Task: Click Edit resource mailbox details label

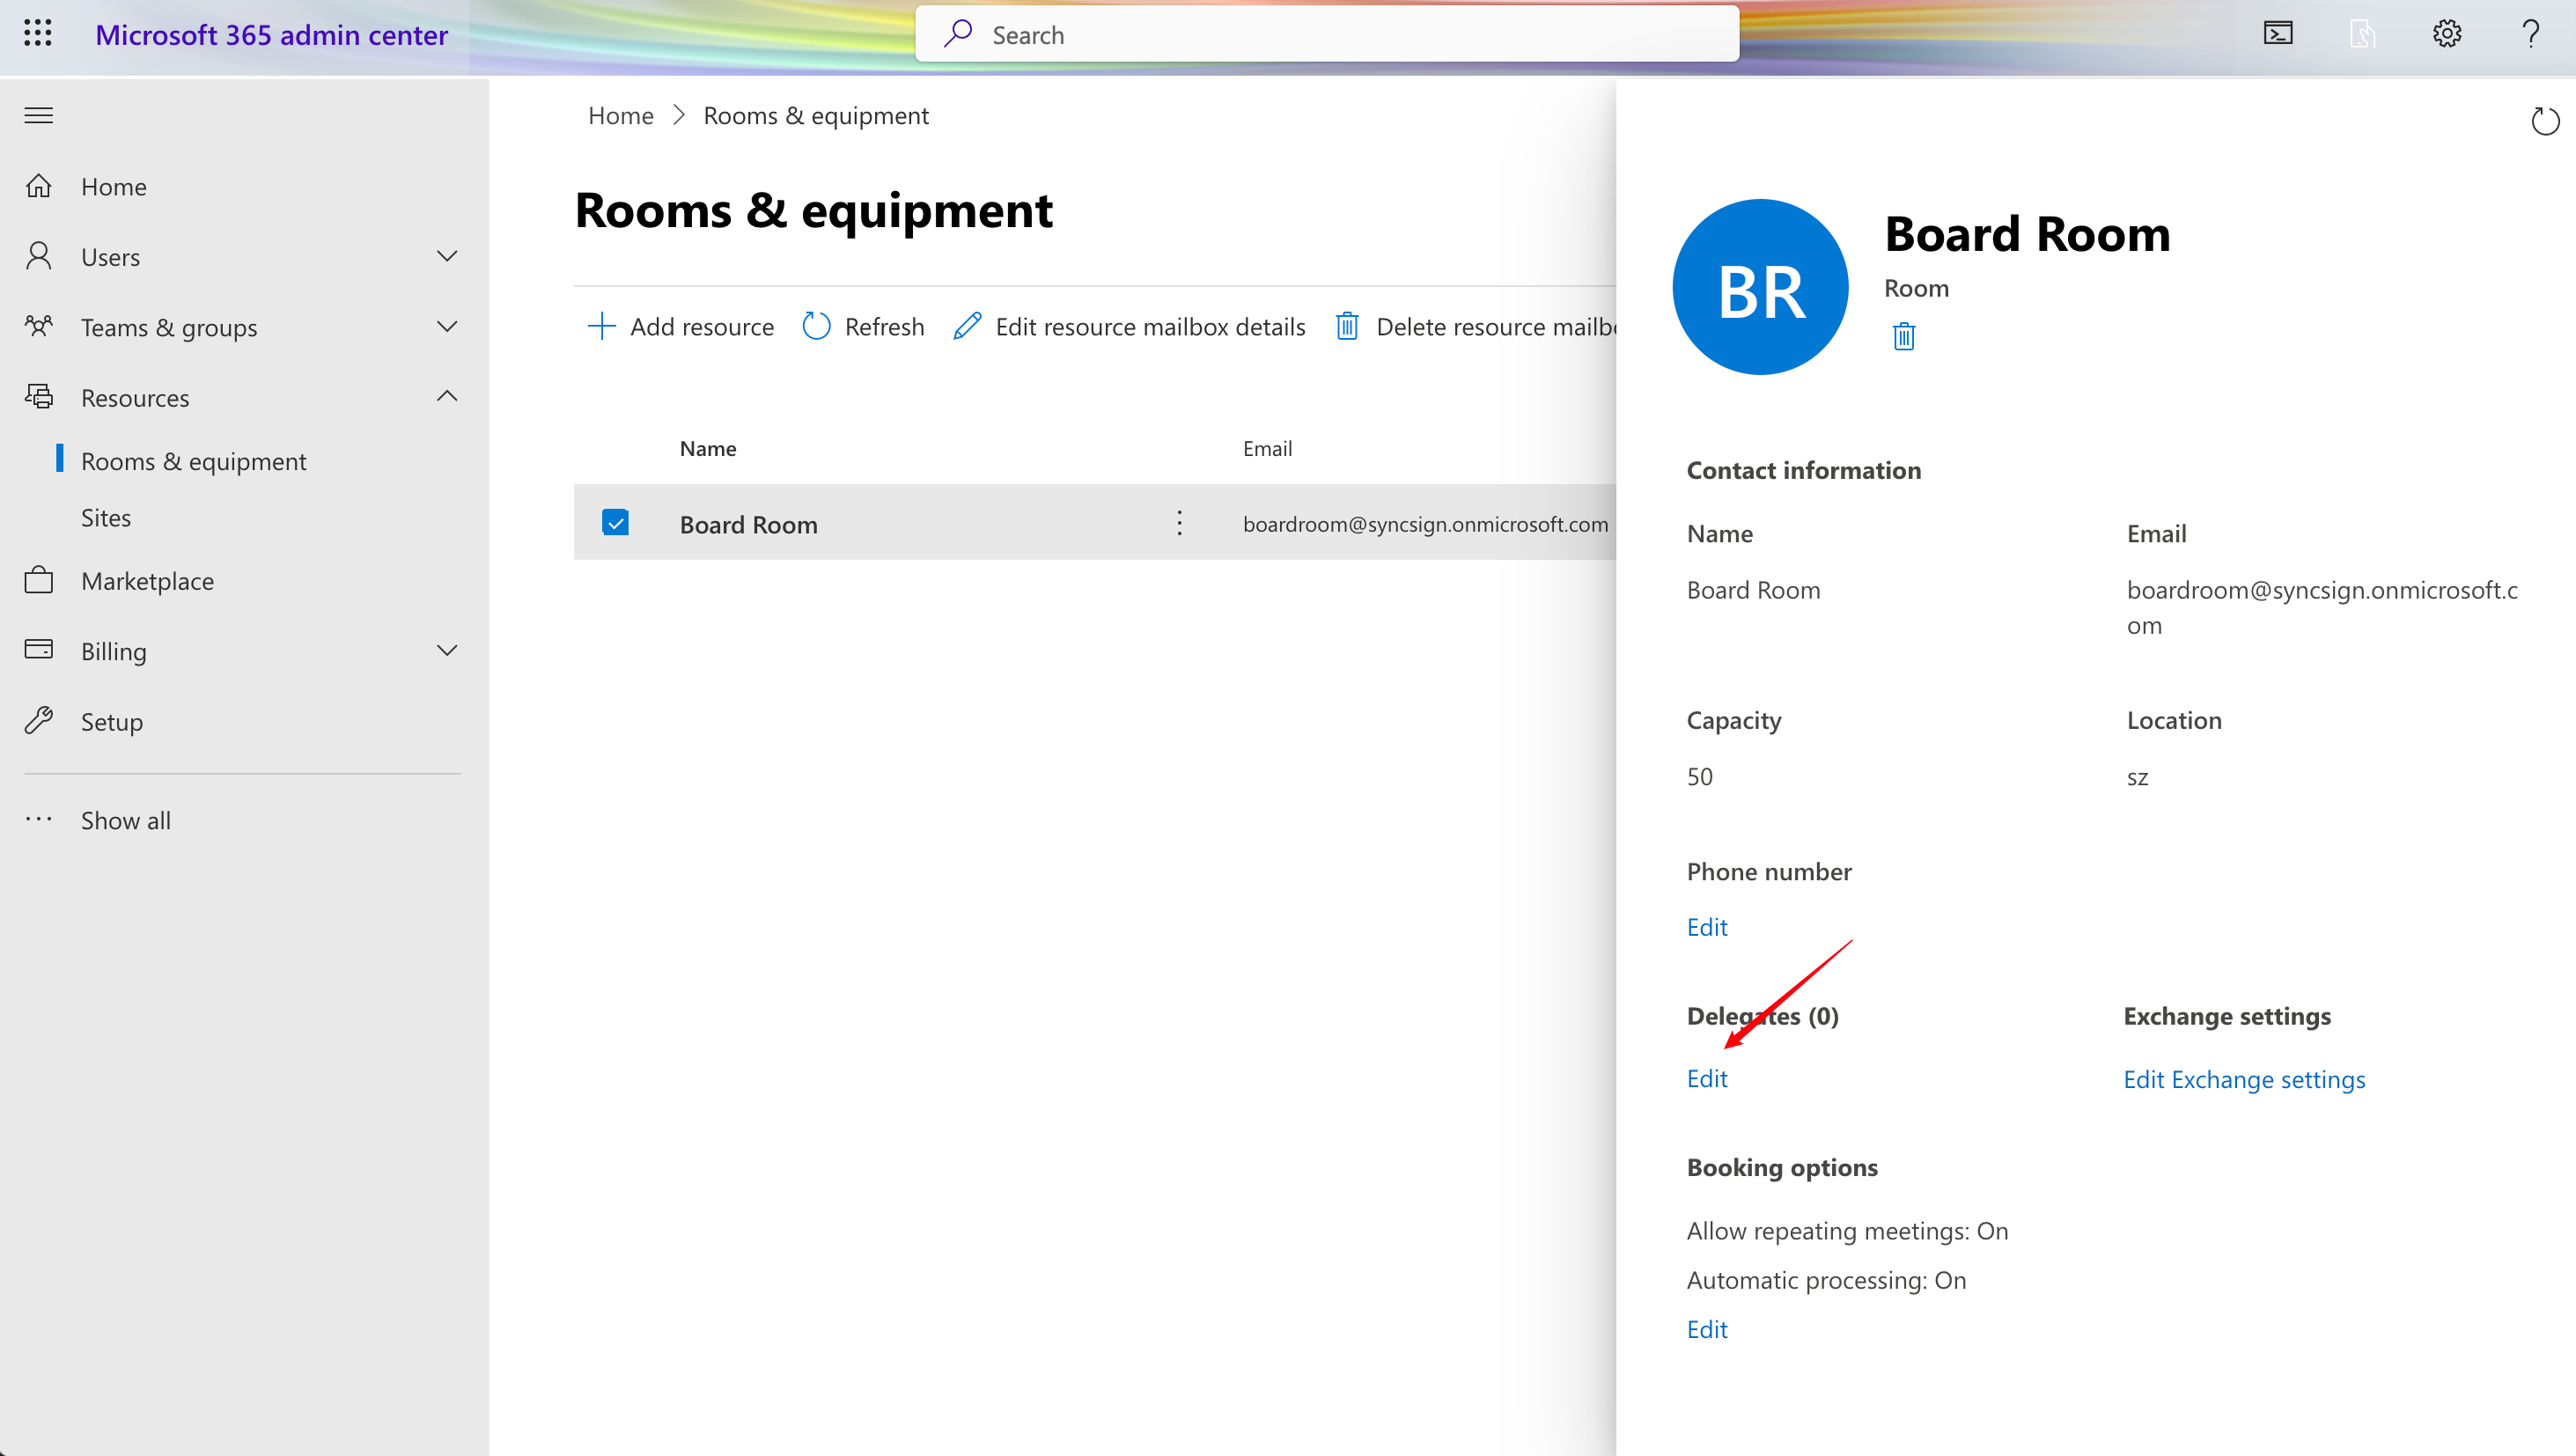Action: (x=1150, y=326)
